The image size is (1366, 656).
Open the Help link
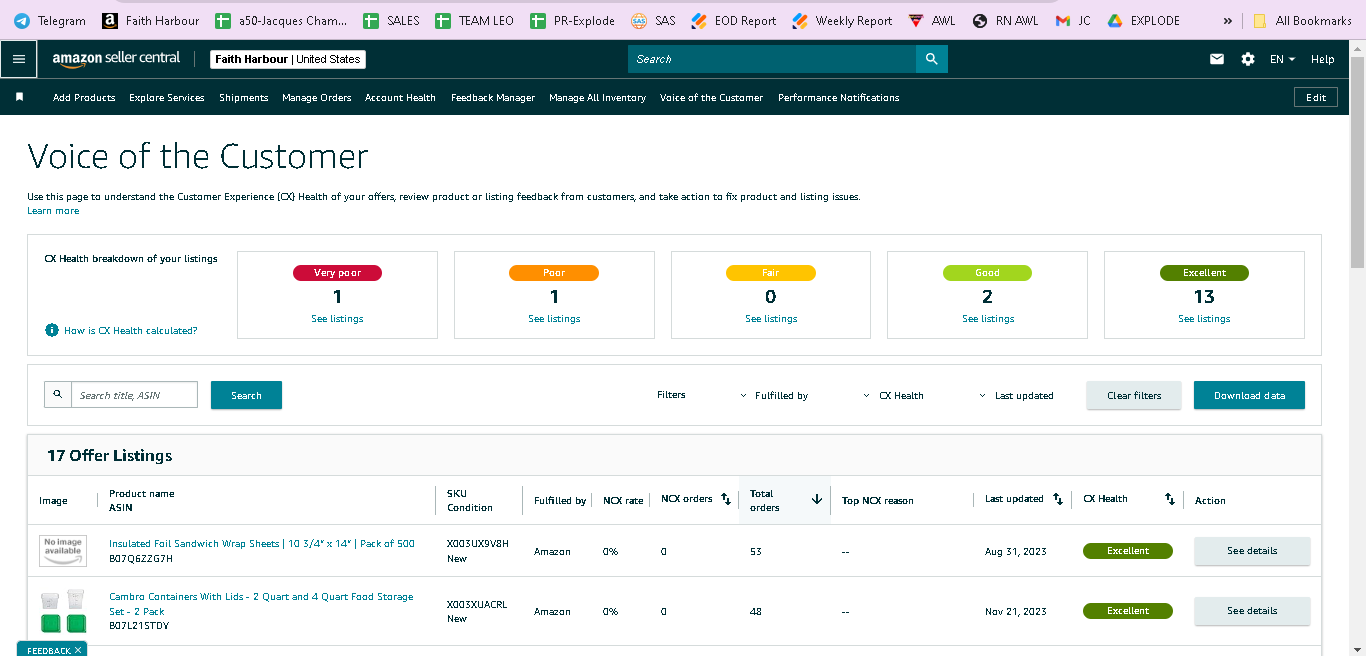point(1322,59)
